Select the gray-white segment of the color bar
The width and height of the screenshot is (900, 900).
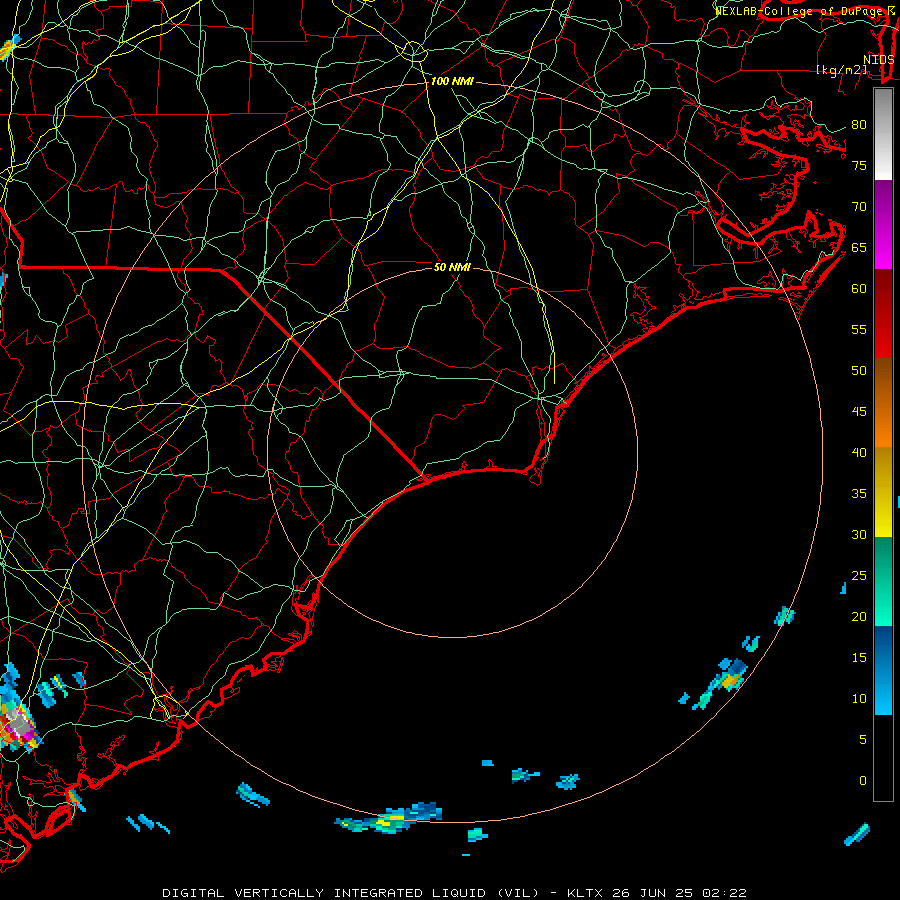883,134
